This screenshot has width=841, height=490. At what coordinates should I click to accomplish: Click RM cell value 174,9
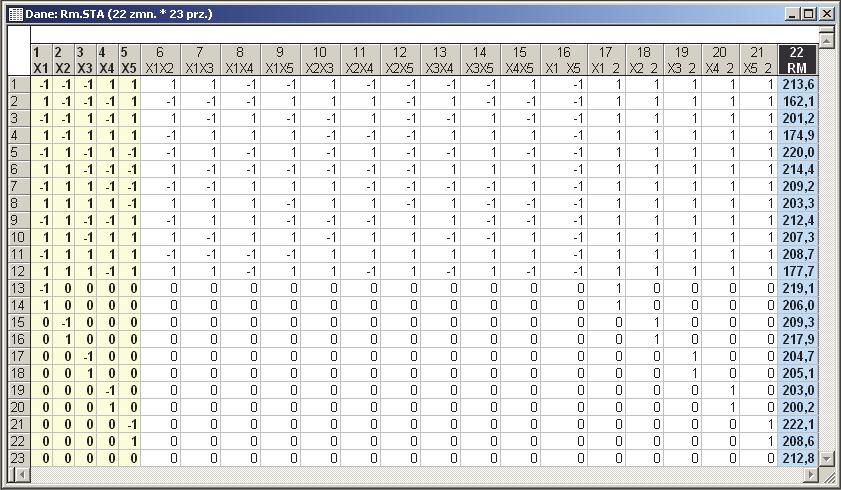point(798,135)
